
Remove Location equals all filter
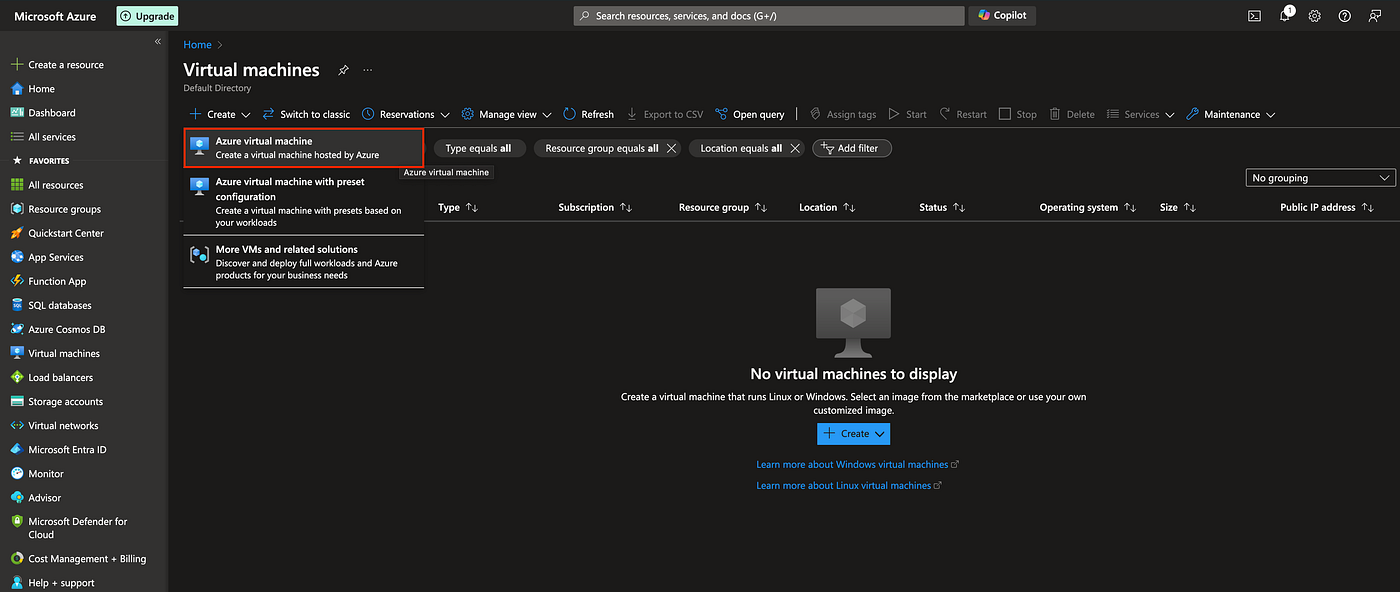click(795, 148)
